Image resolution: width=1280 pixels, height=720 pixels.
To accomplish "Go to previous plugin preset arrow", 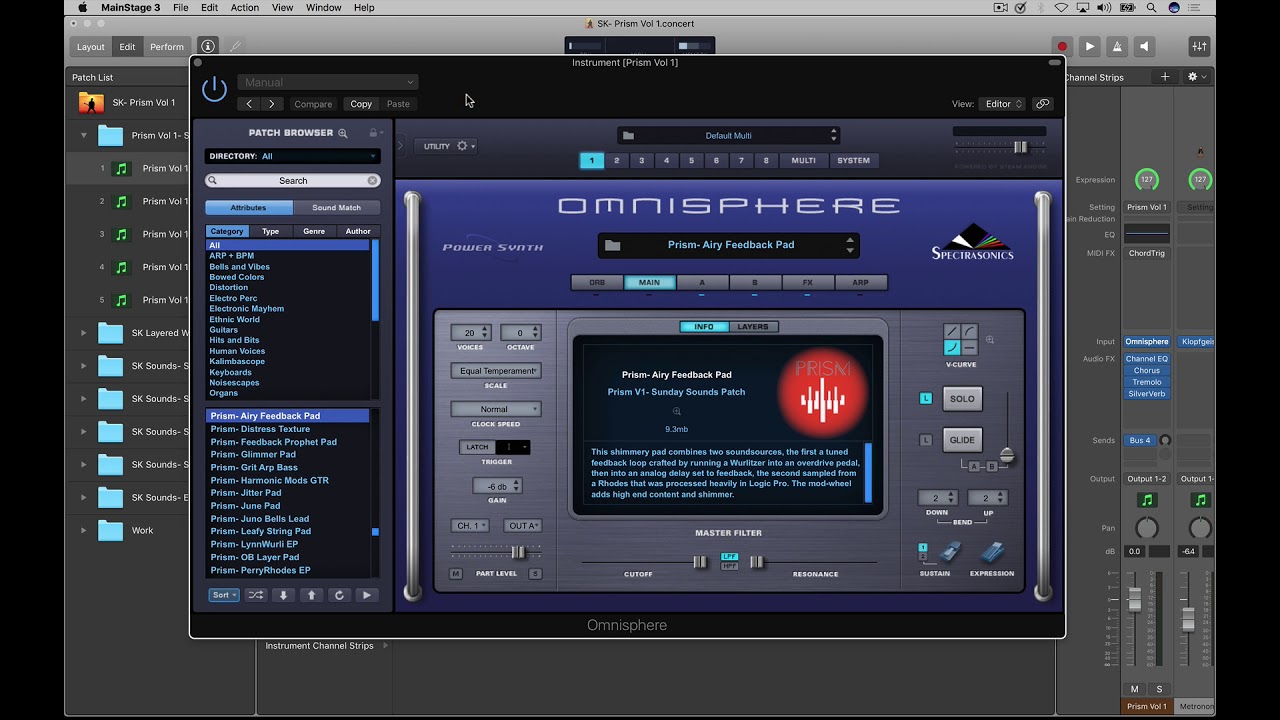I will 250,104.
